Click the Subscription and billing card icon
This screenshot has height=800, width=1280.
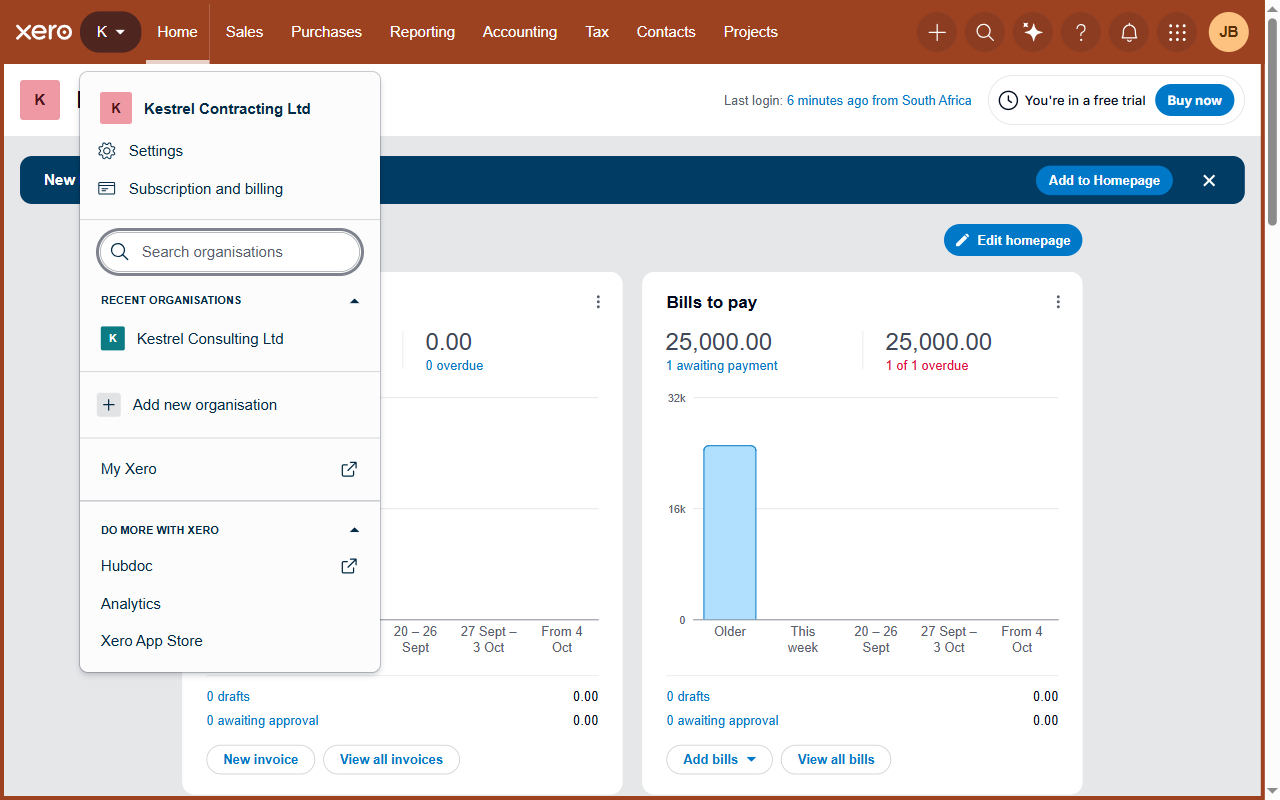(x=107, y=189)
